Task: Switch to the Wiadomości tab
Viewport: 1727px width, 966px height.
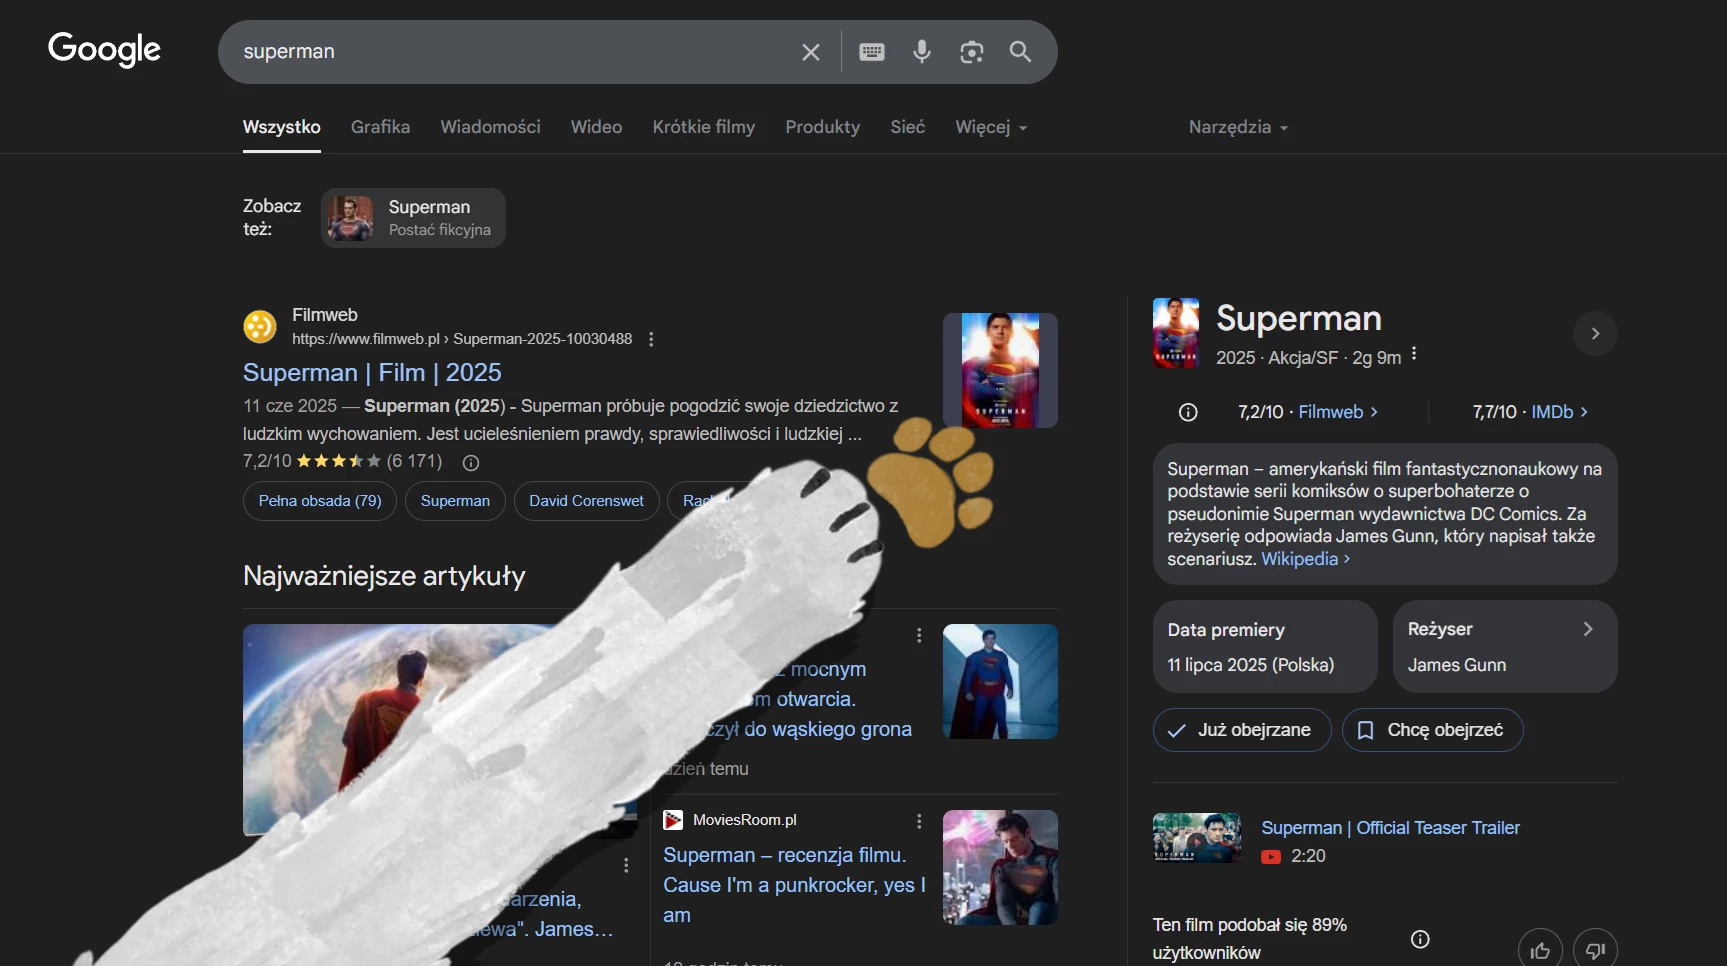Action: click(x=490, y=127)
